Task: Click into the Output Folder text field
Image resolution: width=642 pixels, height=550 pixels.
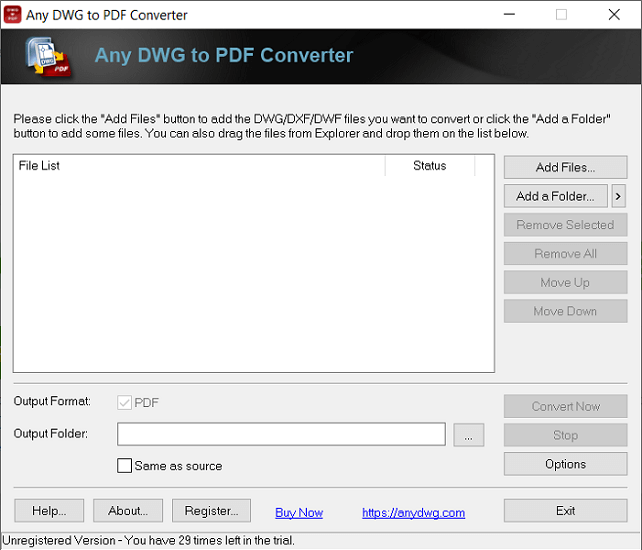Action: [x=281, y=434]
